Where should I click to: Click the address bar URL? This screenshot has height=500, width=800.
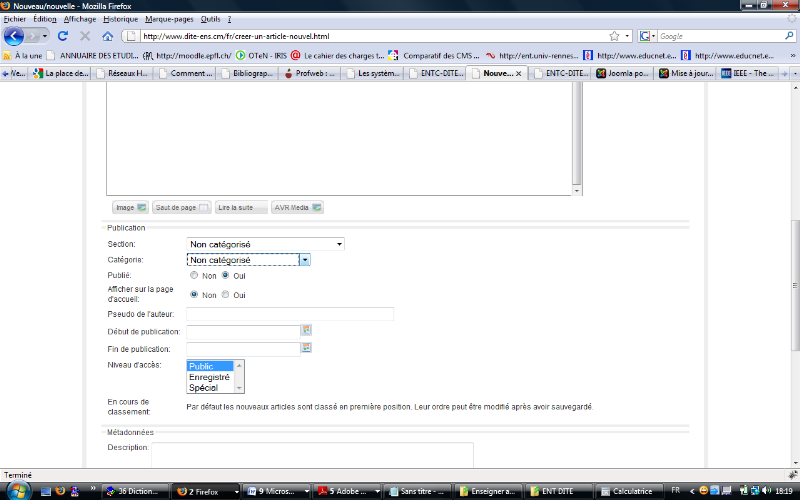click(x=236, y=36)
